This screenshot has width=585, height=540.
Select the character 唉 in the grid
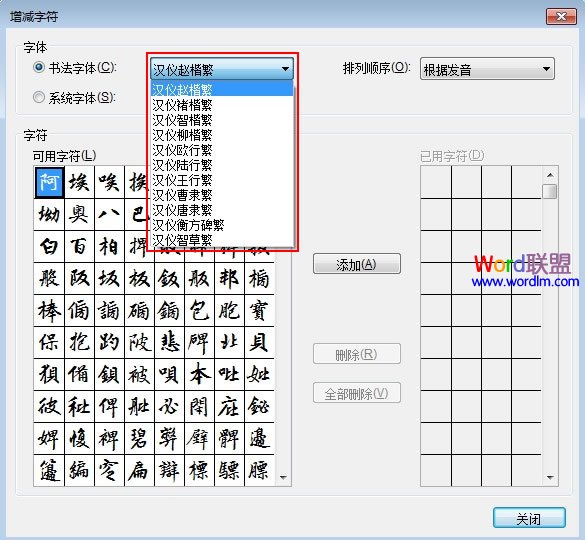109,182
